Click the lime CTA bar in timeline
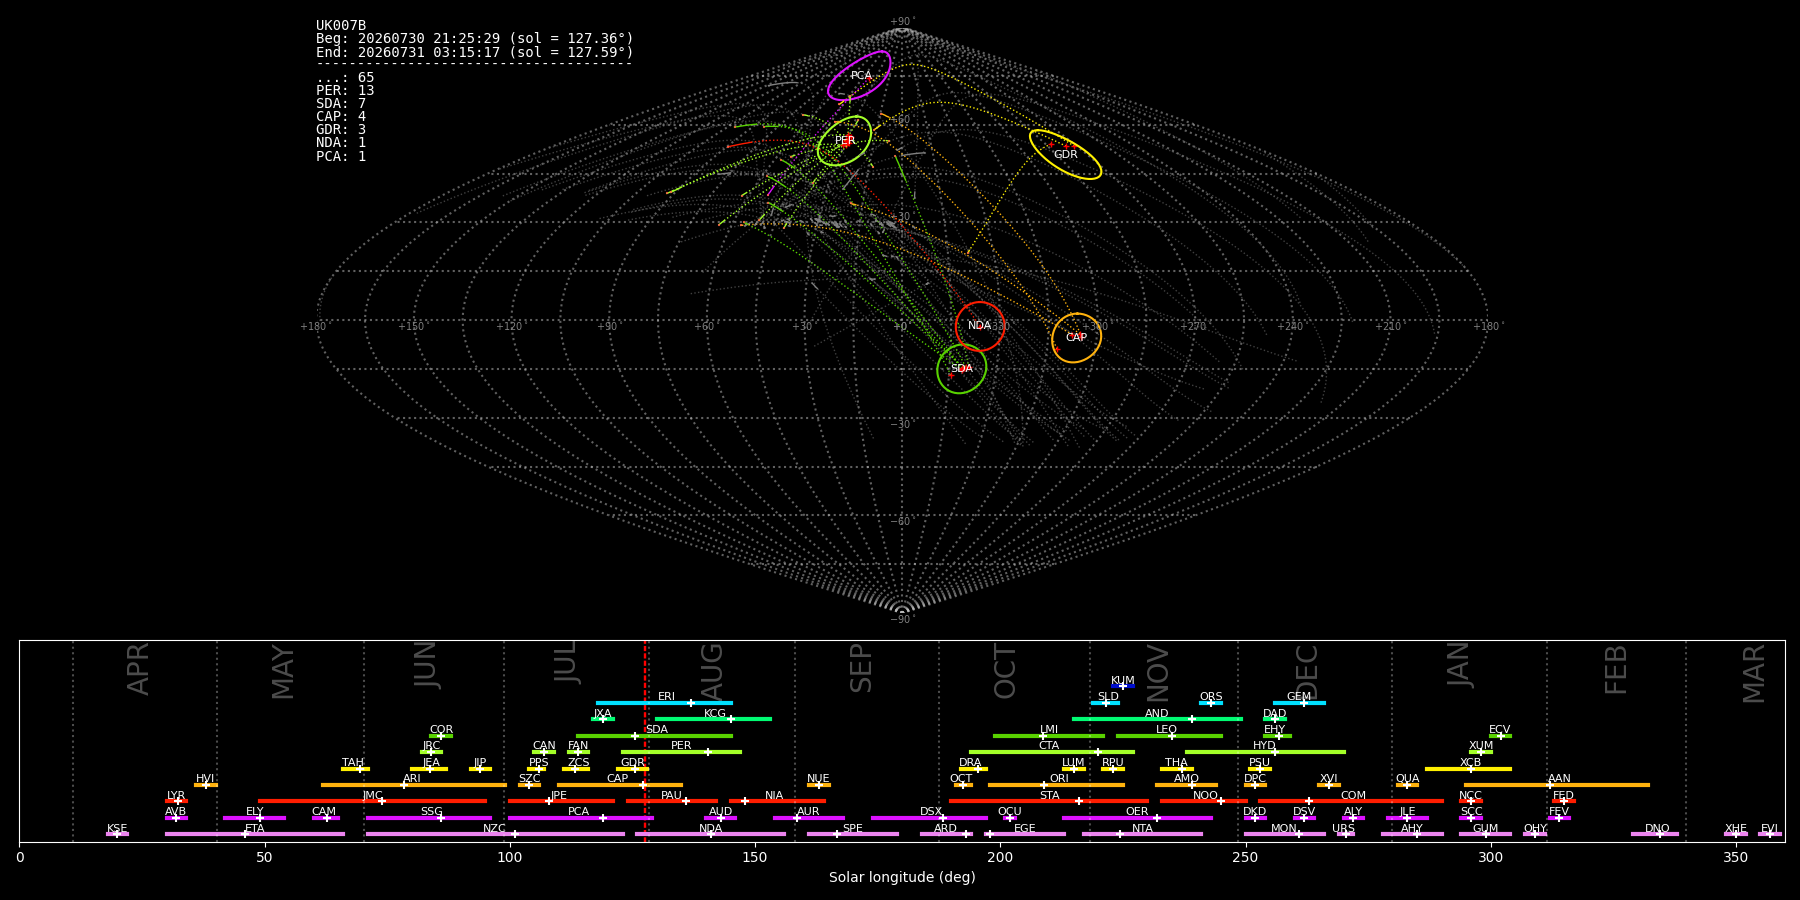Viewport: 1800px width, 900px height. pyautogui.click(x=1052, y=752)
